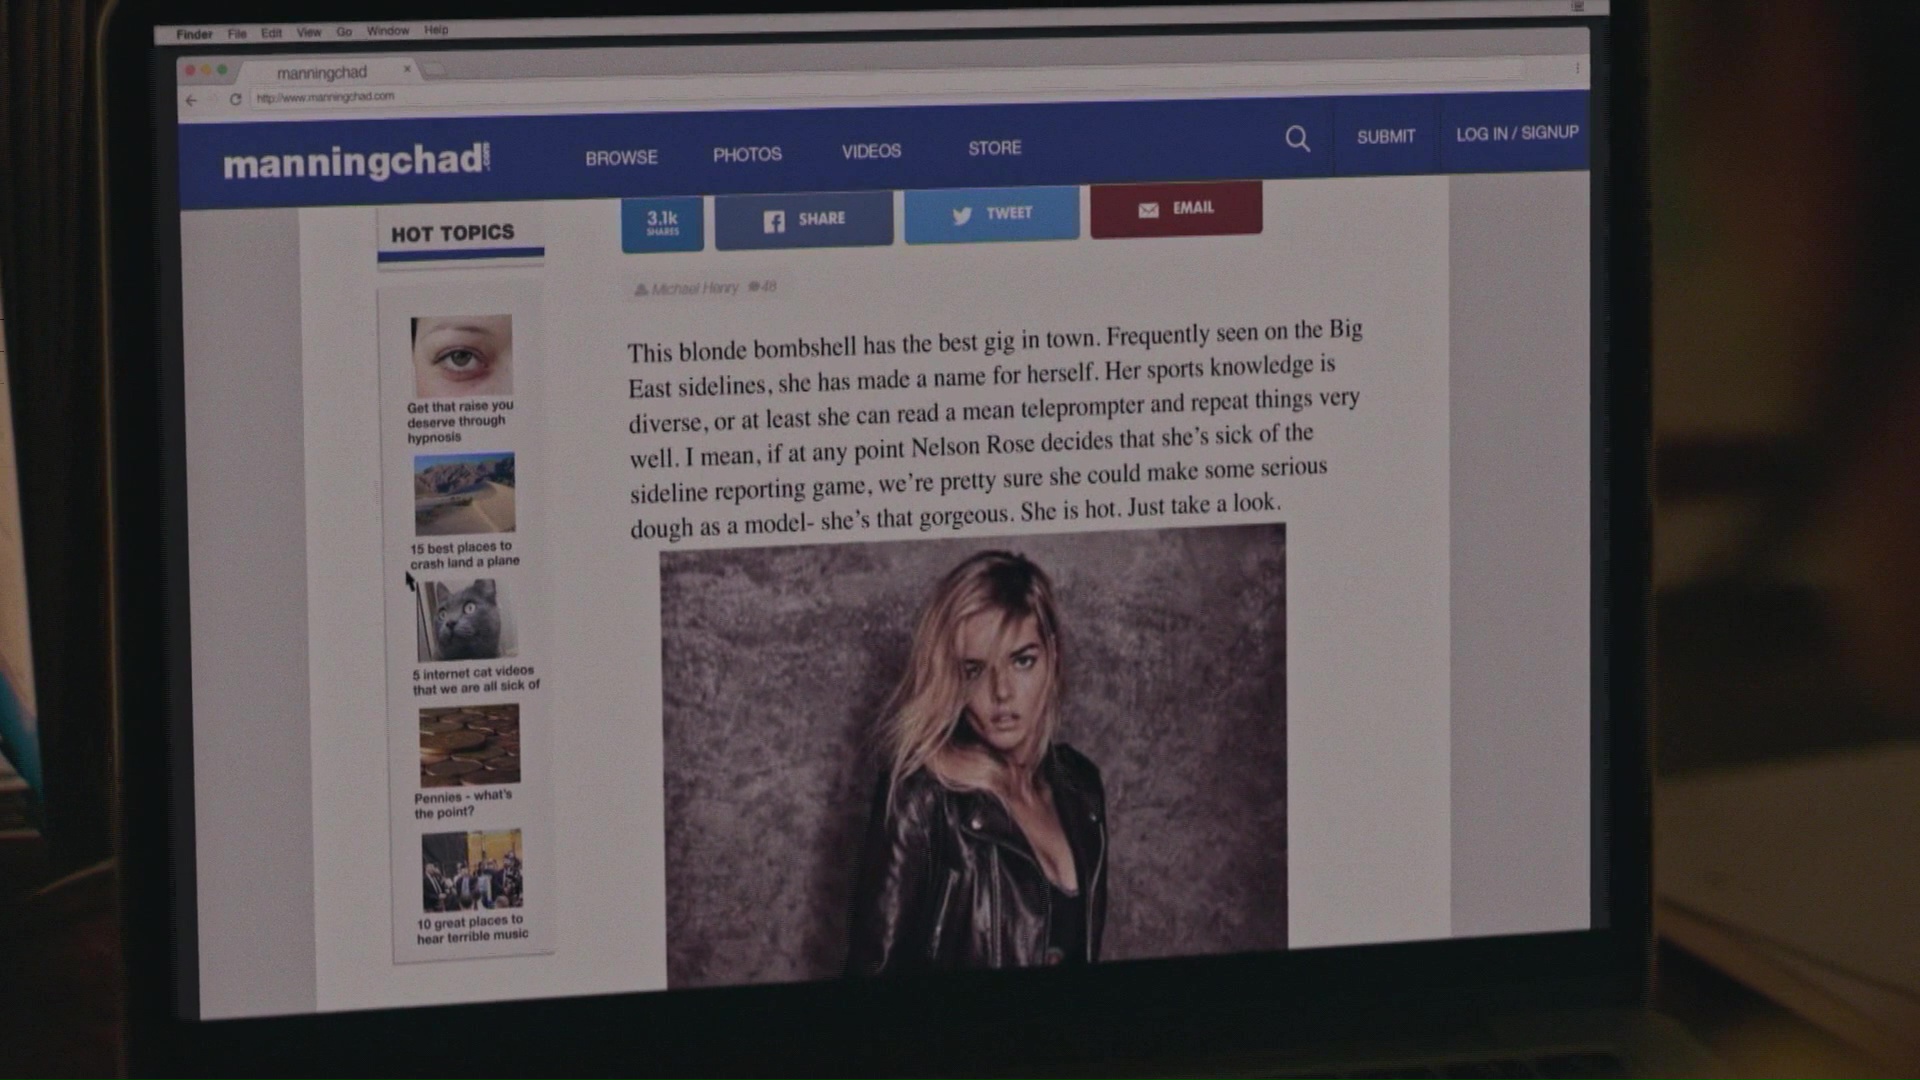This screenshot has height=1080, width=1920.
Task: Navigate to Videos page
Action: coord(871,151)
